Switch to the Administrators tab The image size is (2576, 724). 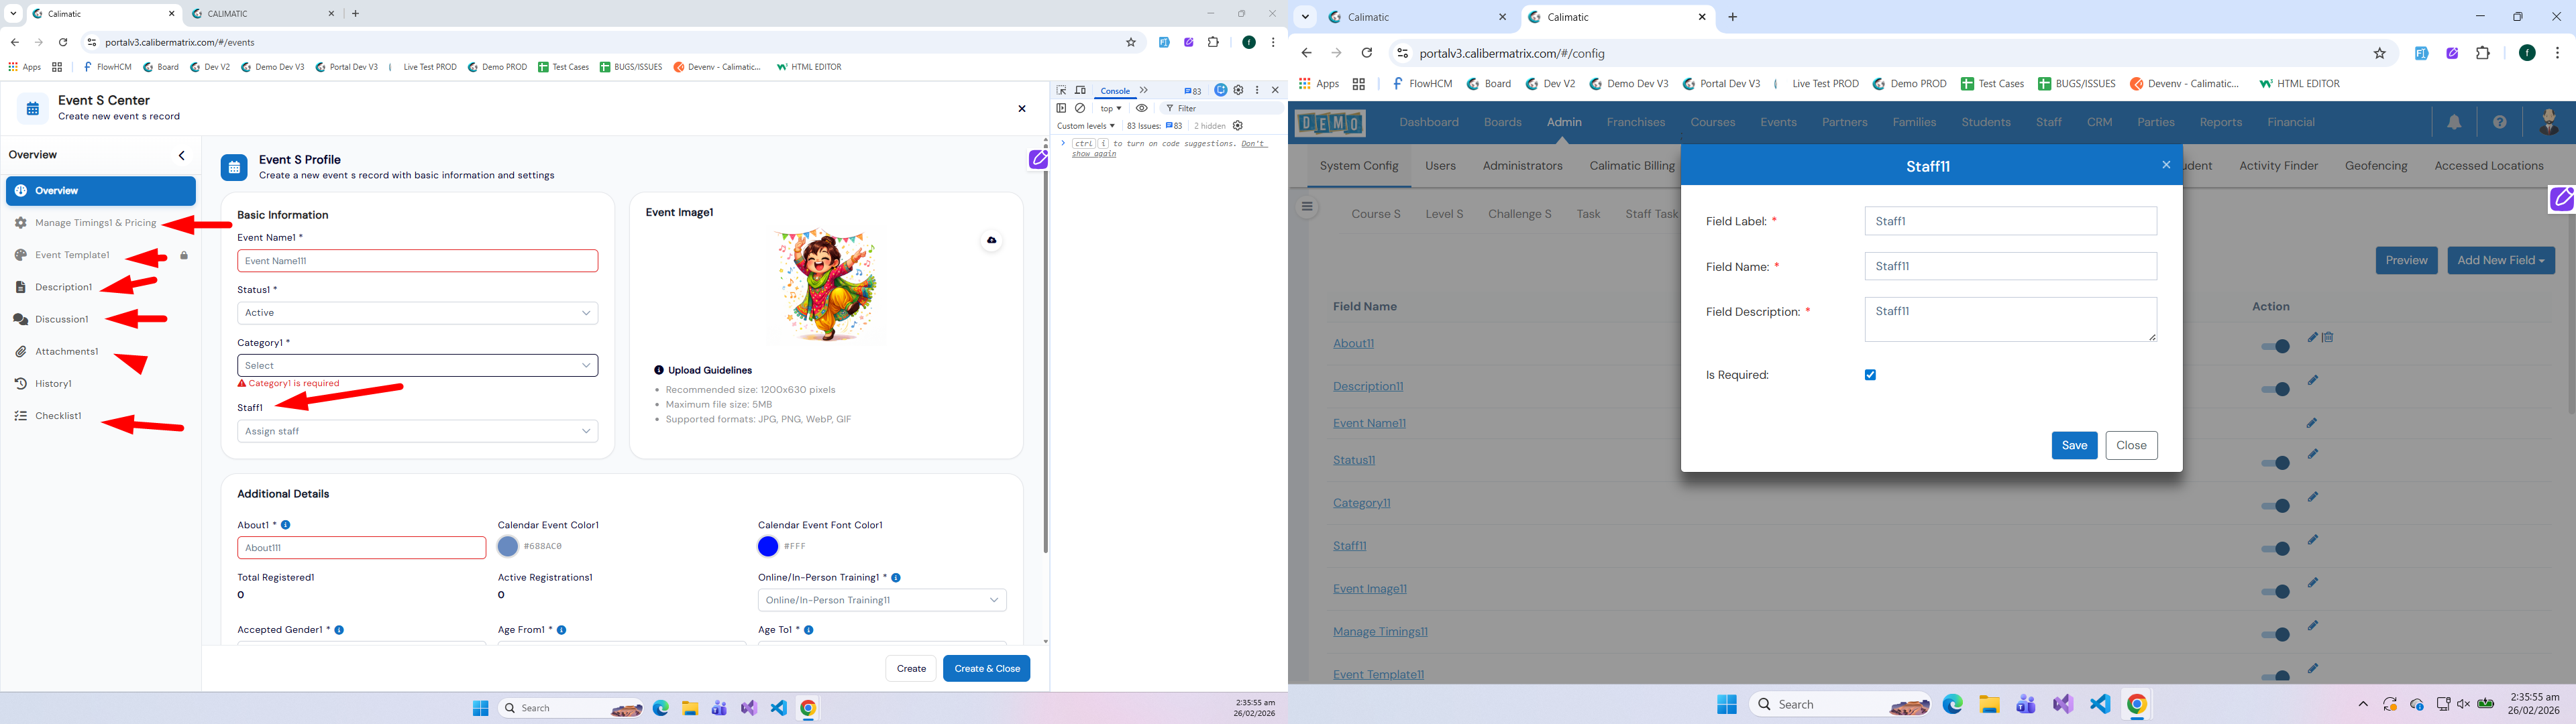coord(1522,166)
